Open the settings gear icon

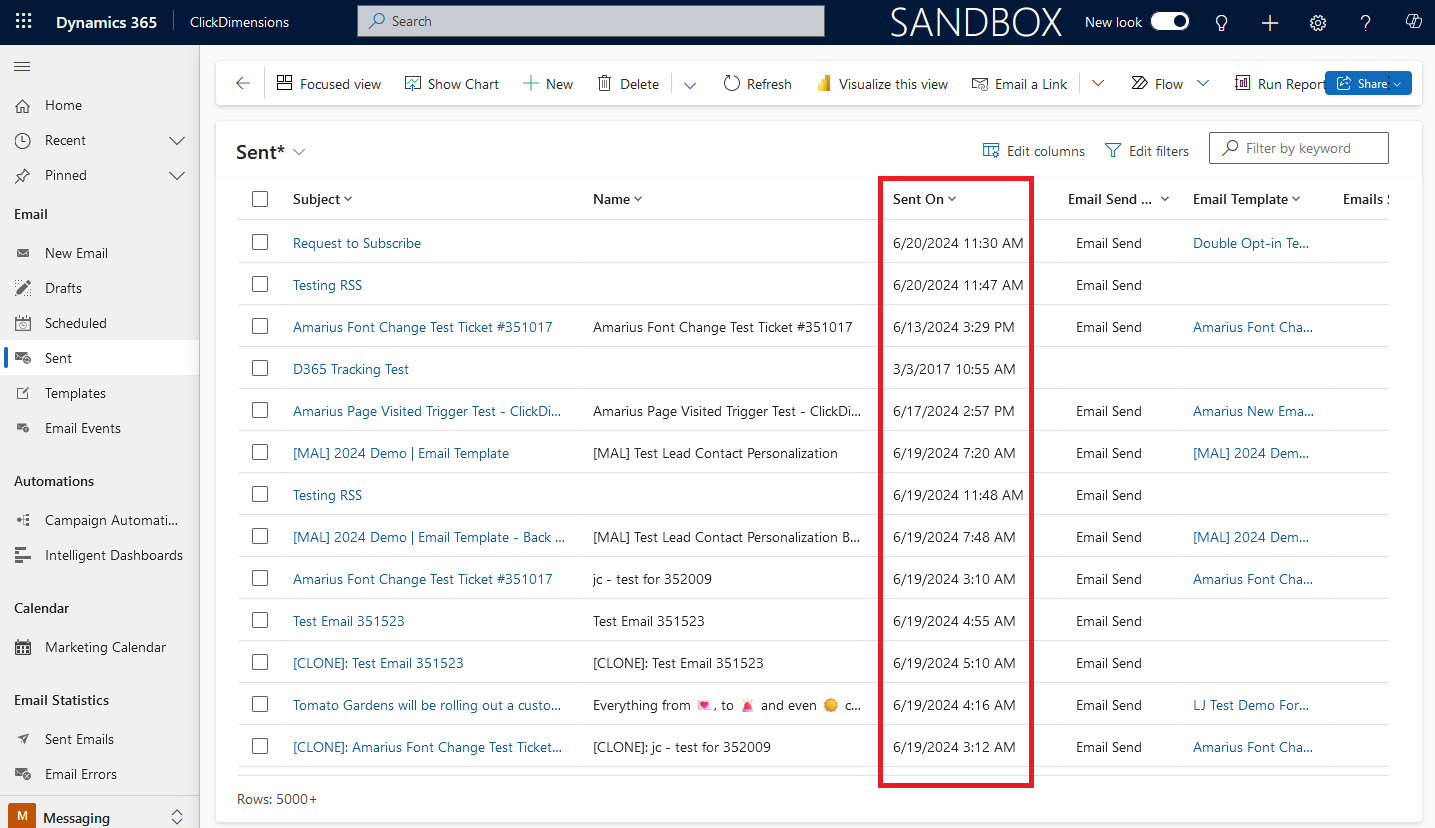(1318, 22)
